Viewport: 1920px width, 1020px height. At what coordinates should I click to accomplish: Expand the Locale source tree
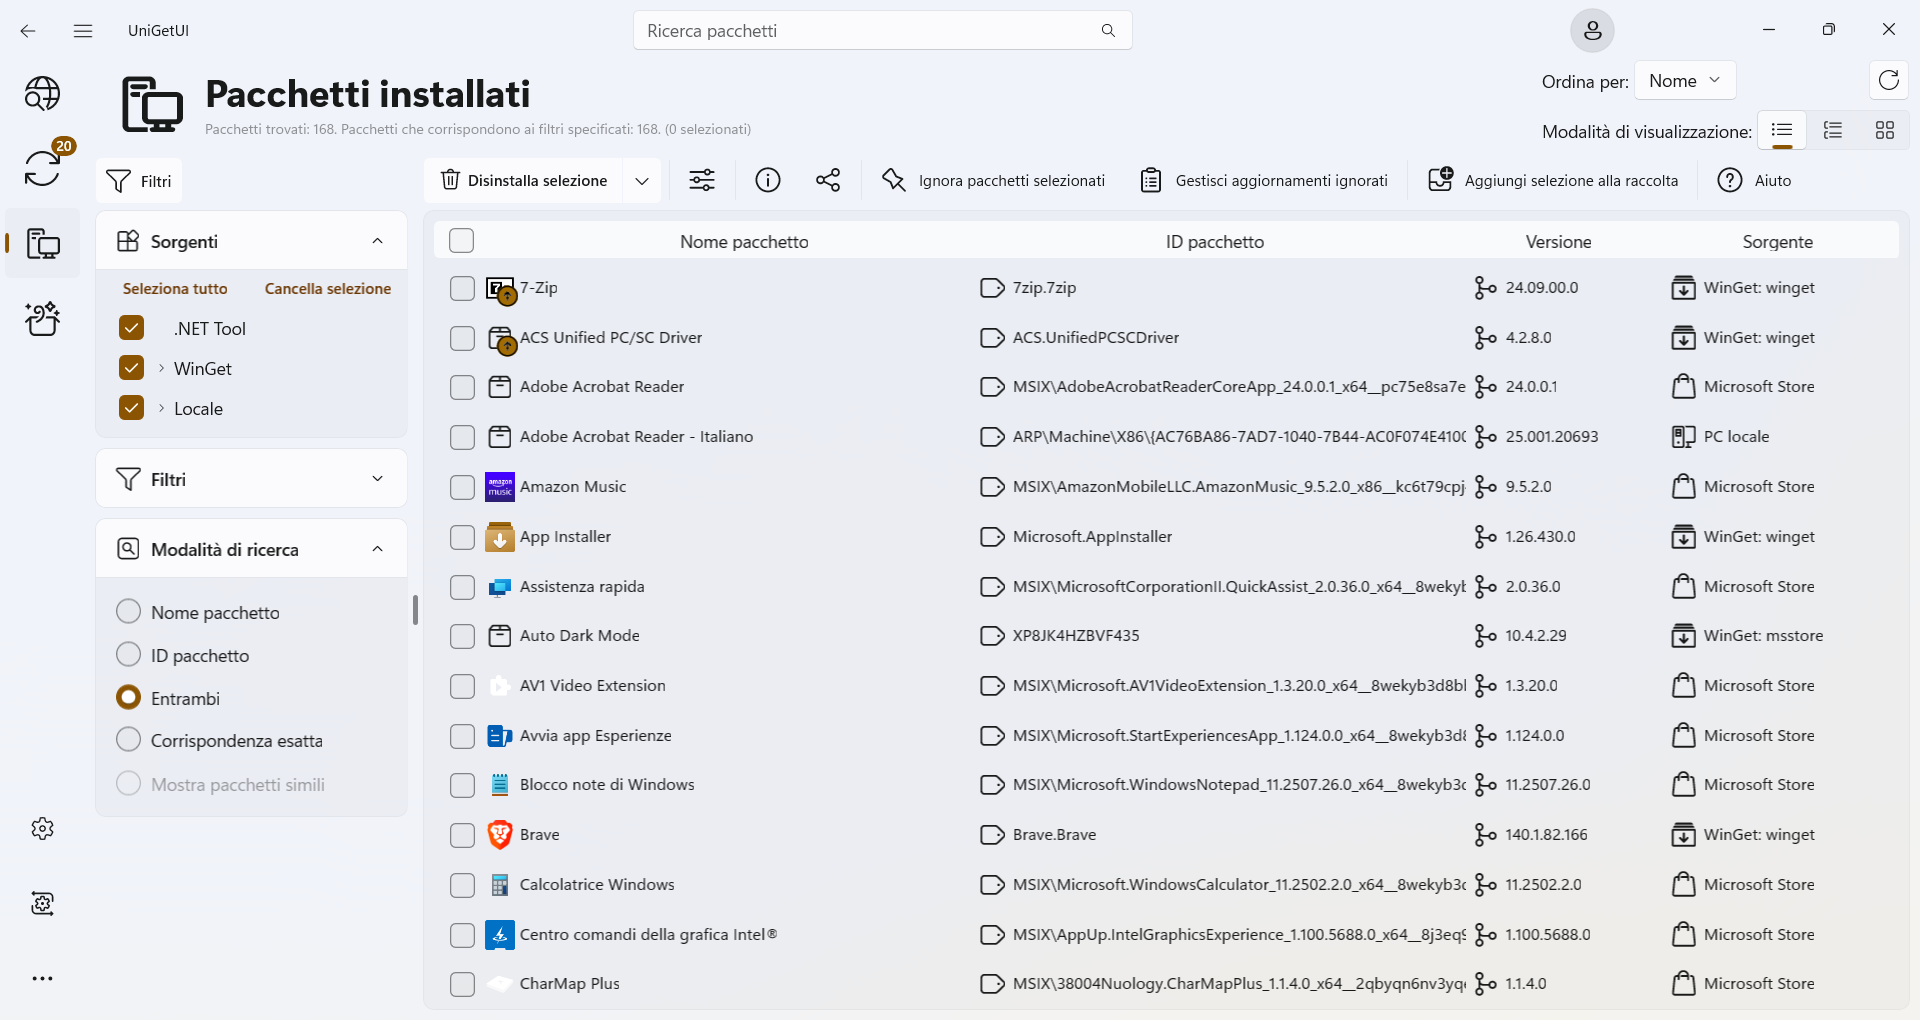(x=161, y=408)
